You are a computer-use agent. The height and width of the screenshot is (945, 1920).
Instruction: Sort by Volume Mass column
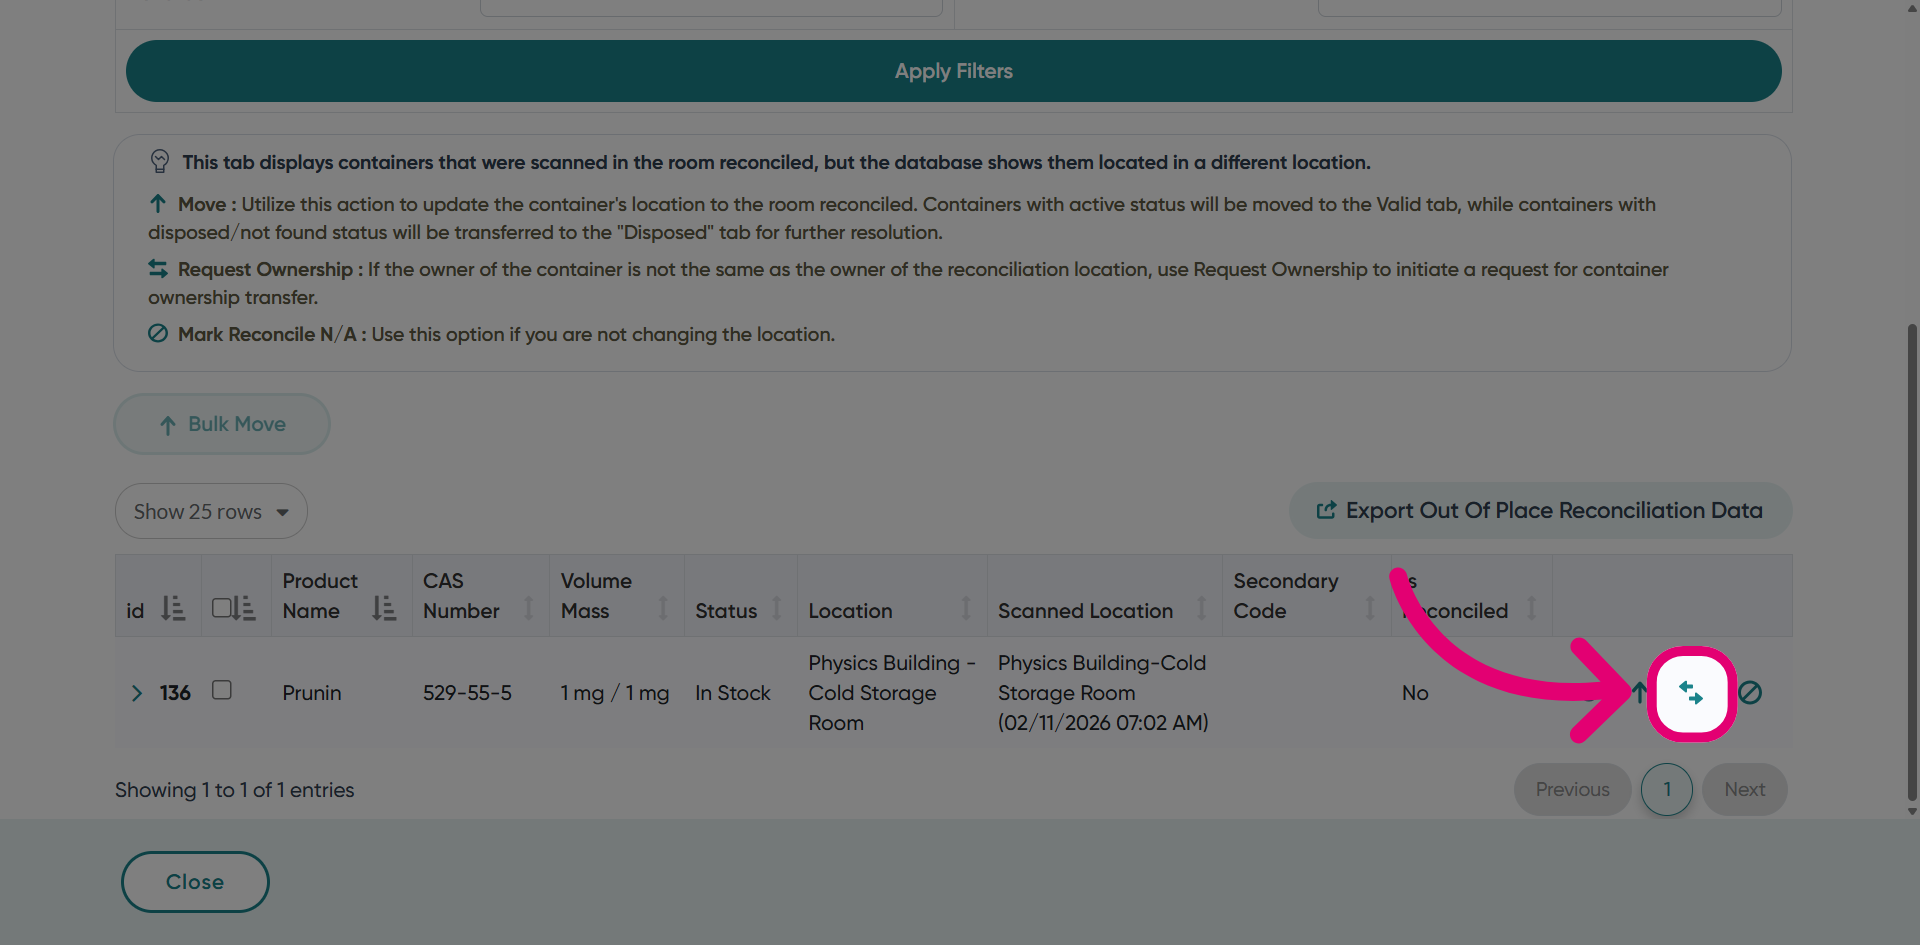pyautogui.click(x=662, y=608)
